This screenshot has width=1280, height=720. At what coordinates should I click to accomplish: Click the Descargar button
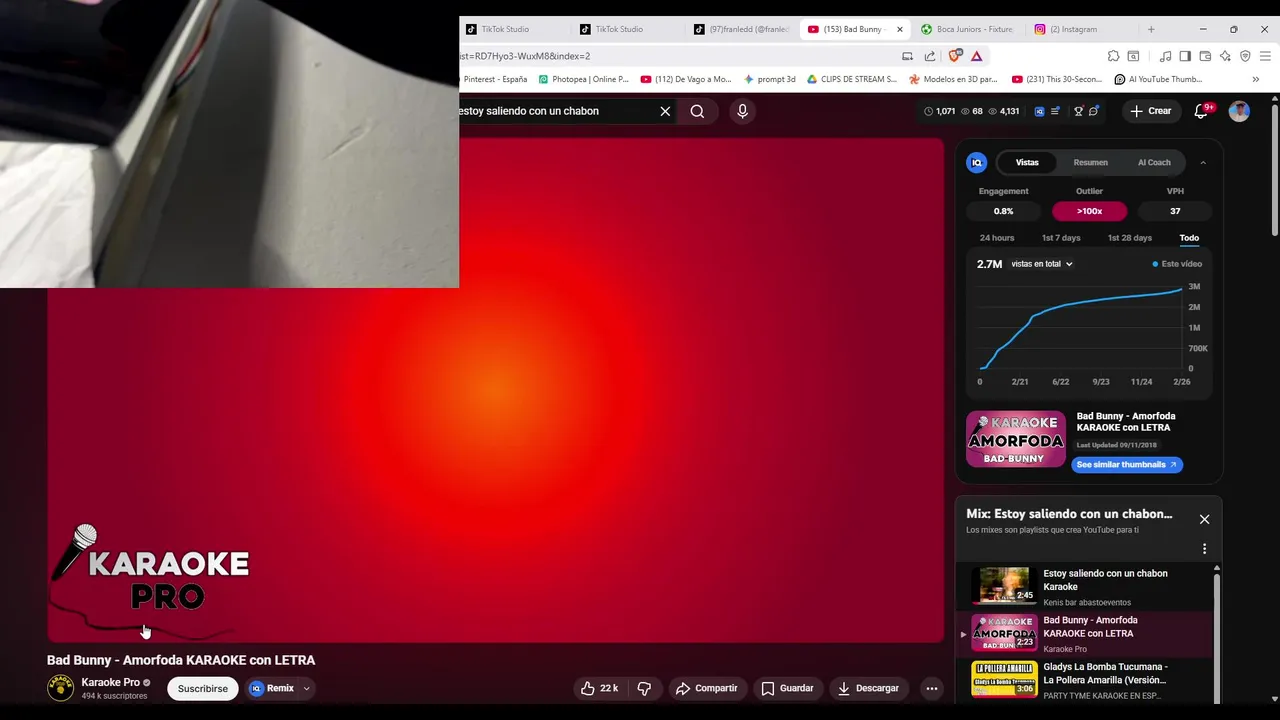pos(868,688)
